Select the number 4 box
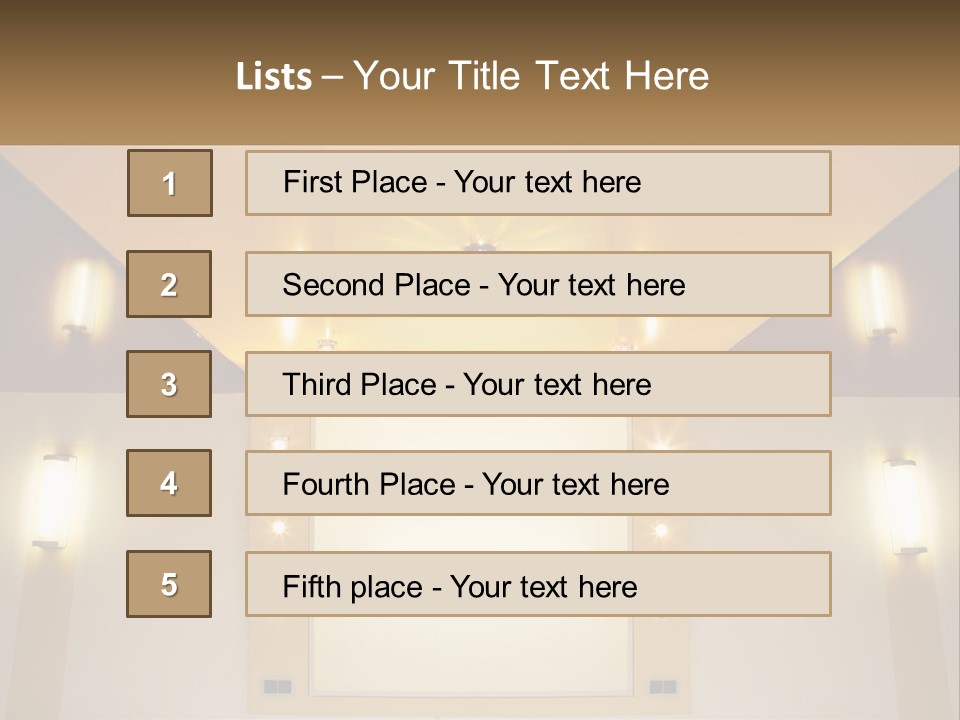Viewport: 960px width, 720px height. (x=169, y=483)
